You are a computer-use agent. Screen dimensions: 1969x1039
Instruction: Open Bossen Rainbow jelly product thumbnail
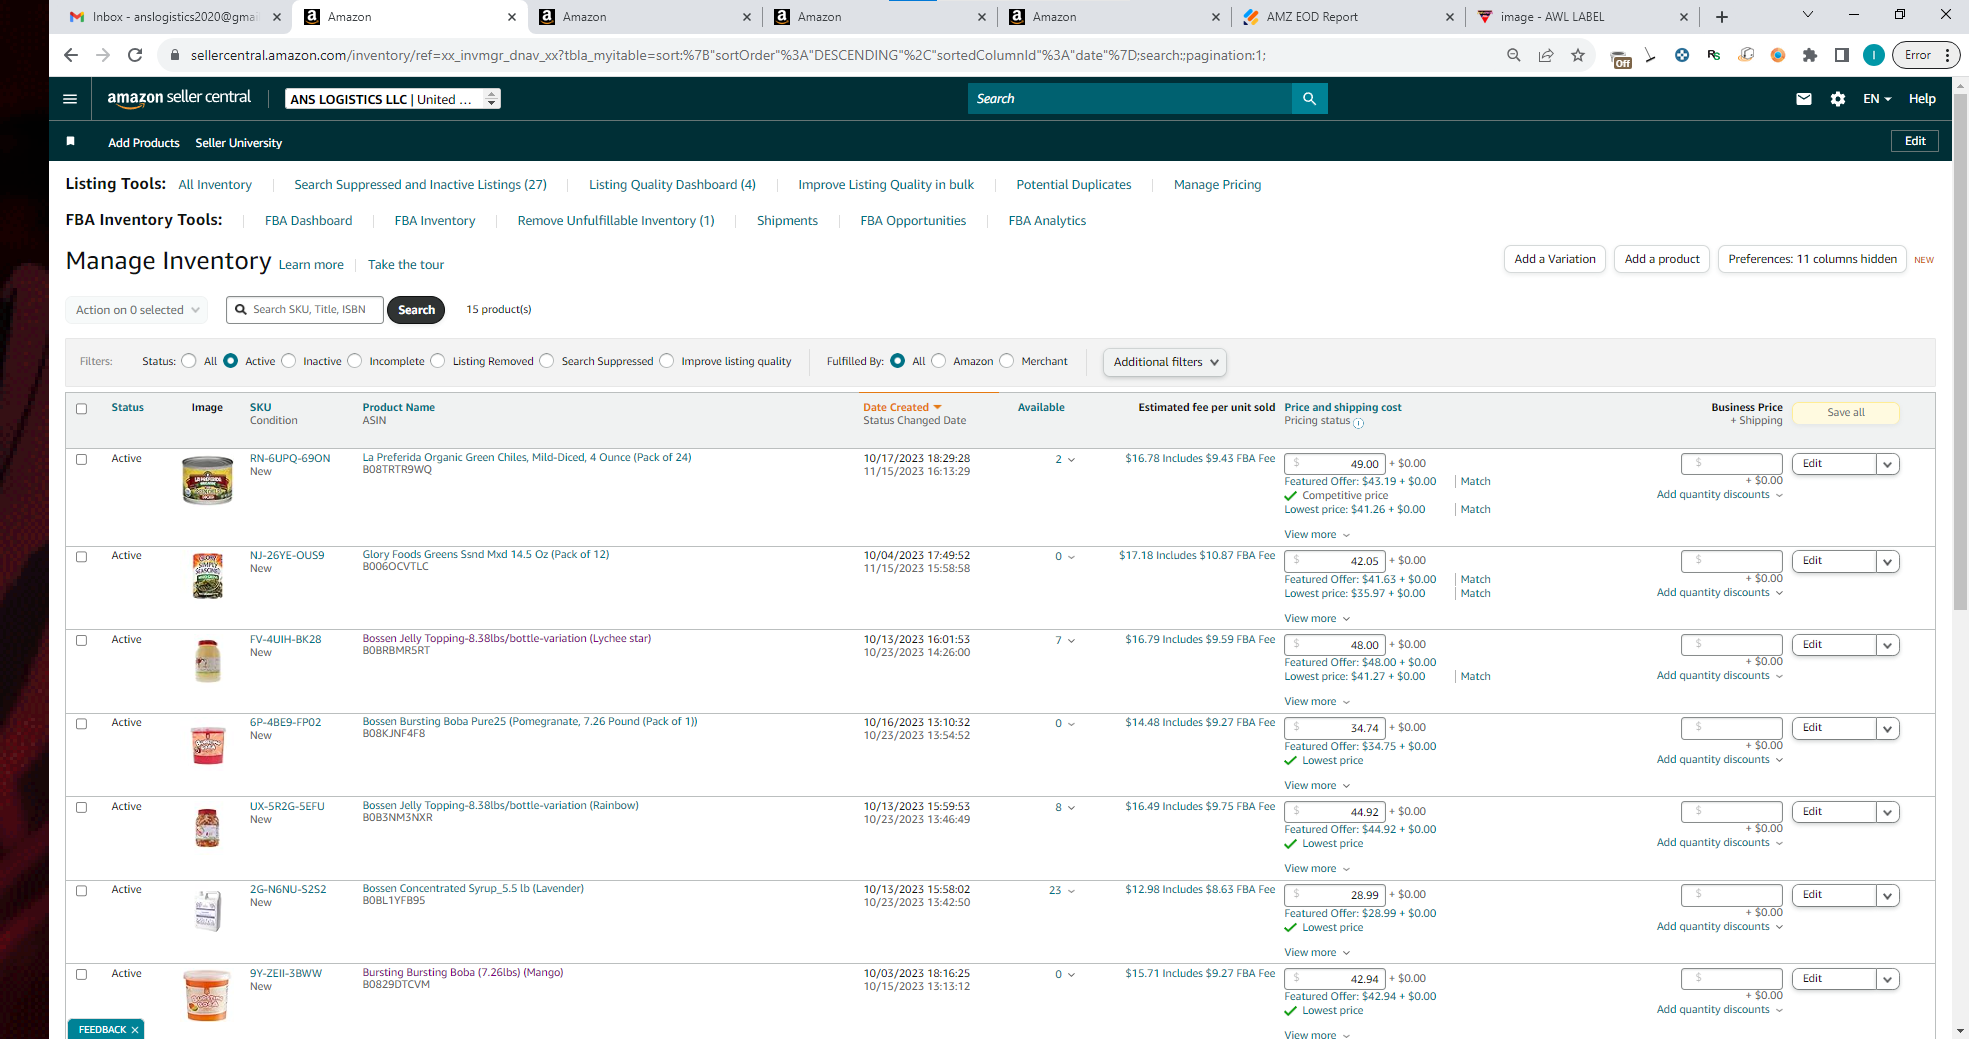coord(208,827)
